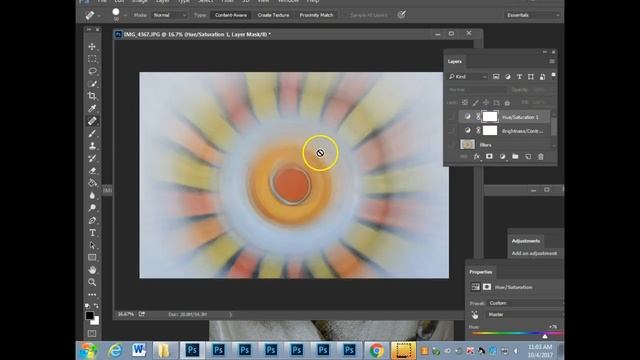The height and width of the screenshot is (360, 640).
Task: Select the History Brush tool
Action: tap(92, 158)
